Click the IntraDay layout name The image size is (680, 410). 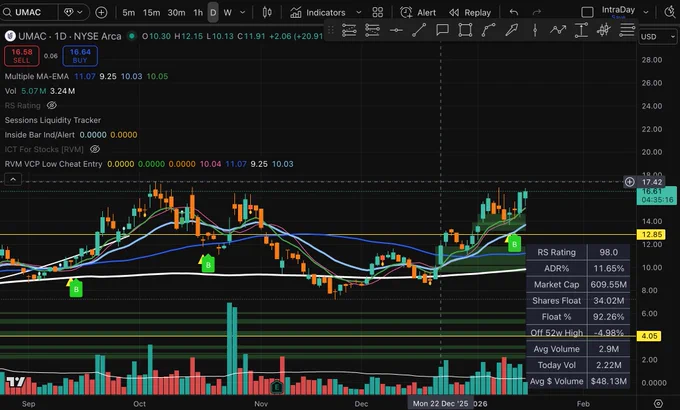point(618,10)
